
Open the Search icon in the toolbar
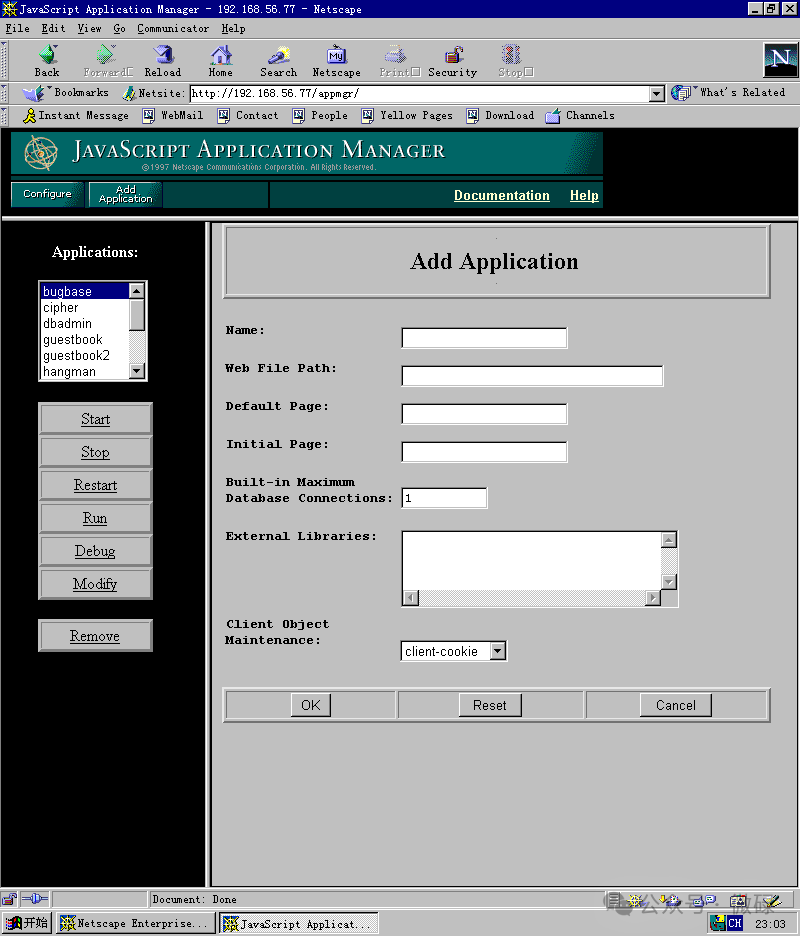(x=278, y=60)
